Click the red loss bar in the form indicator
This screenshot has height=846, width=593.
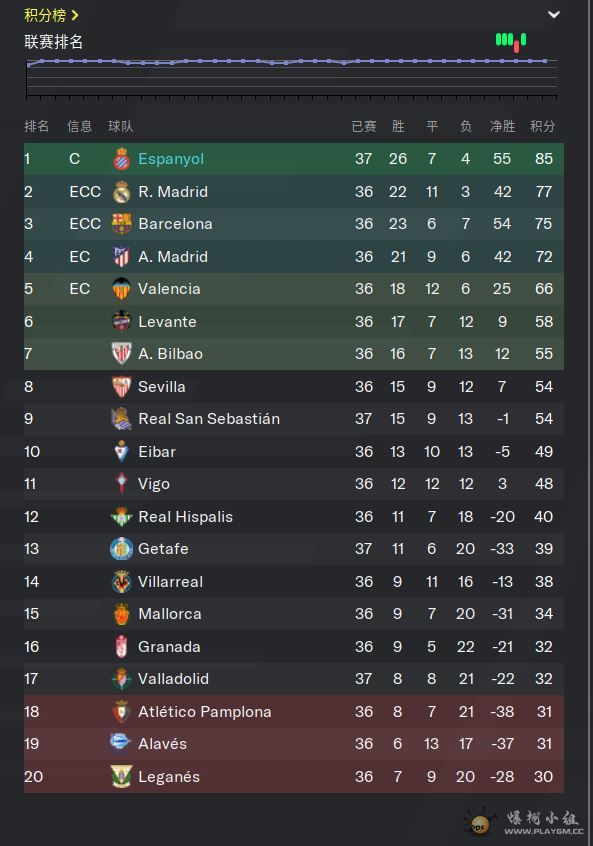(516, 46)
